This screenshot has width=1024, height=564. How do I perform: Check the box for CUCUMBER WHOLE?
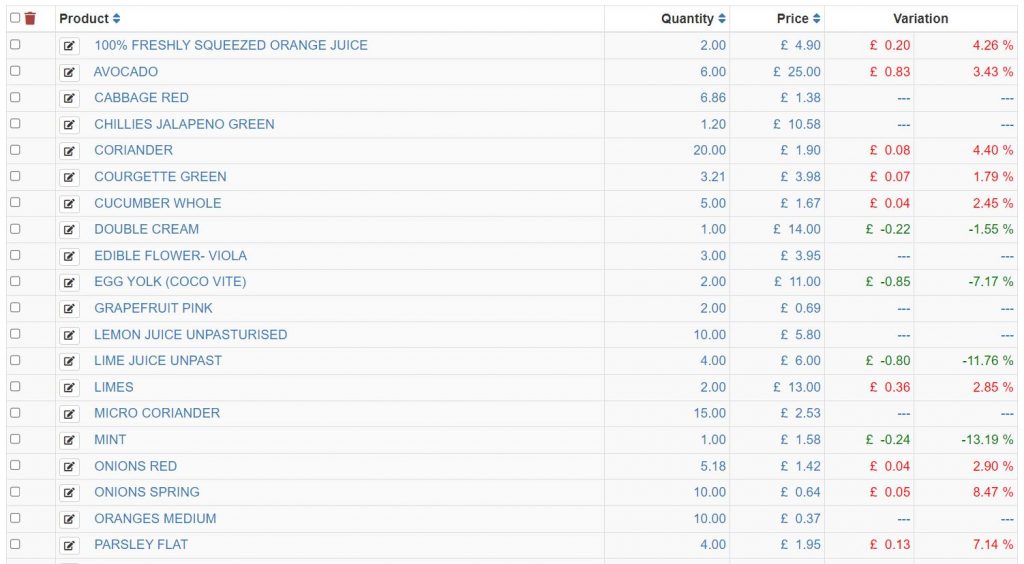coord(15,202)
